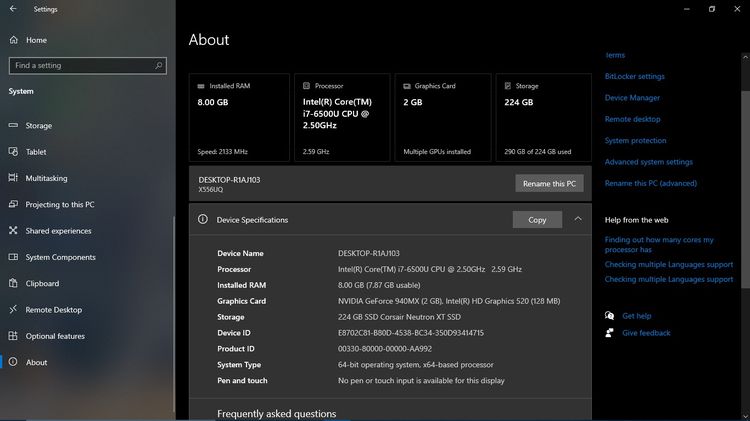Click the Get help link

(x=636, y=316)
